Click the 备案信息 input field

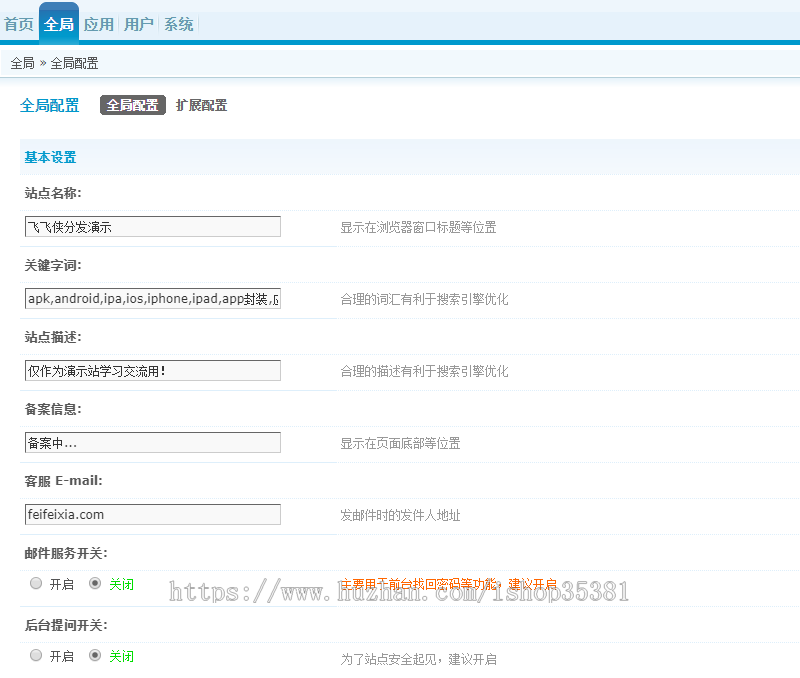point(153,442)
